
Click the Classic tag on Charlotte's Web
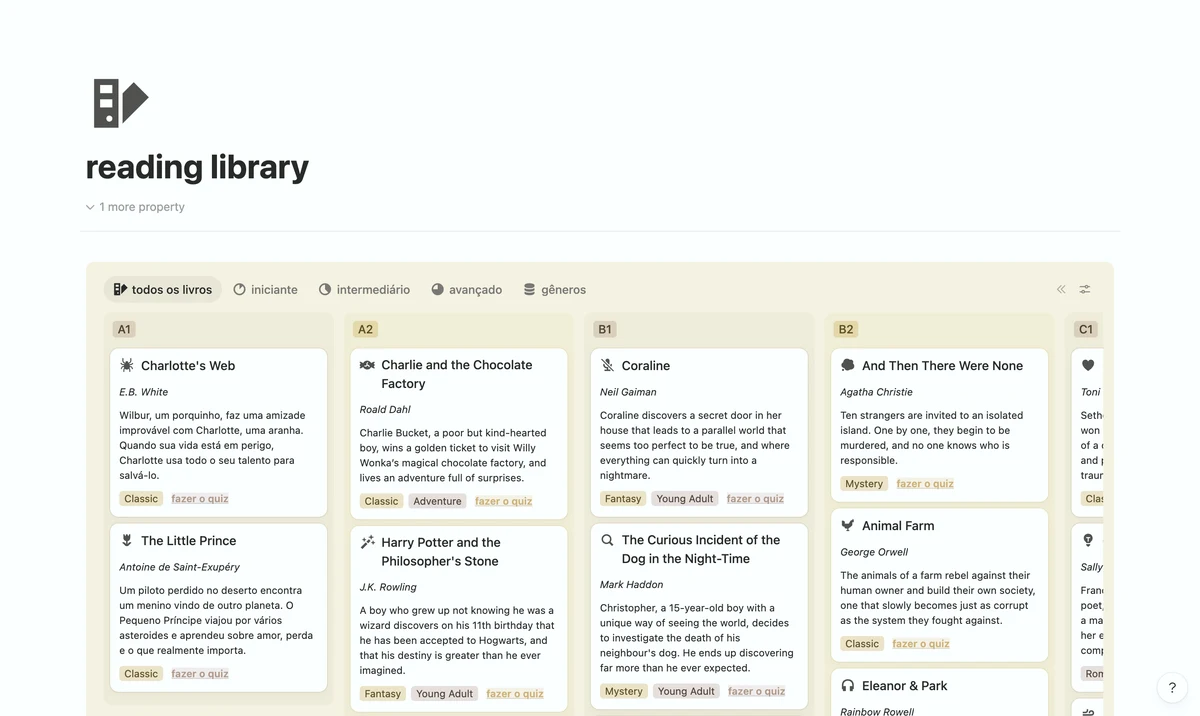(141, 499)
